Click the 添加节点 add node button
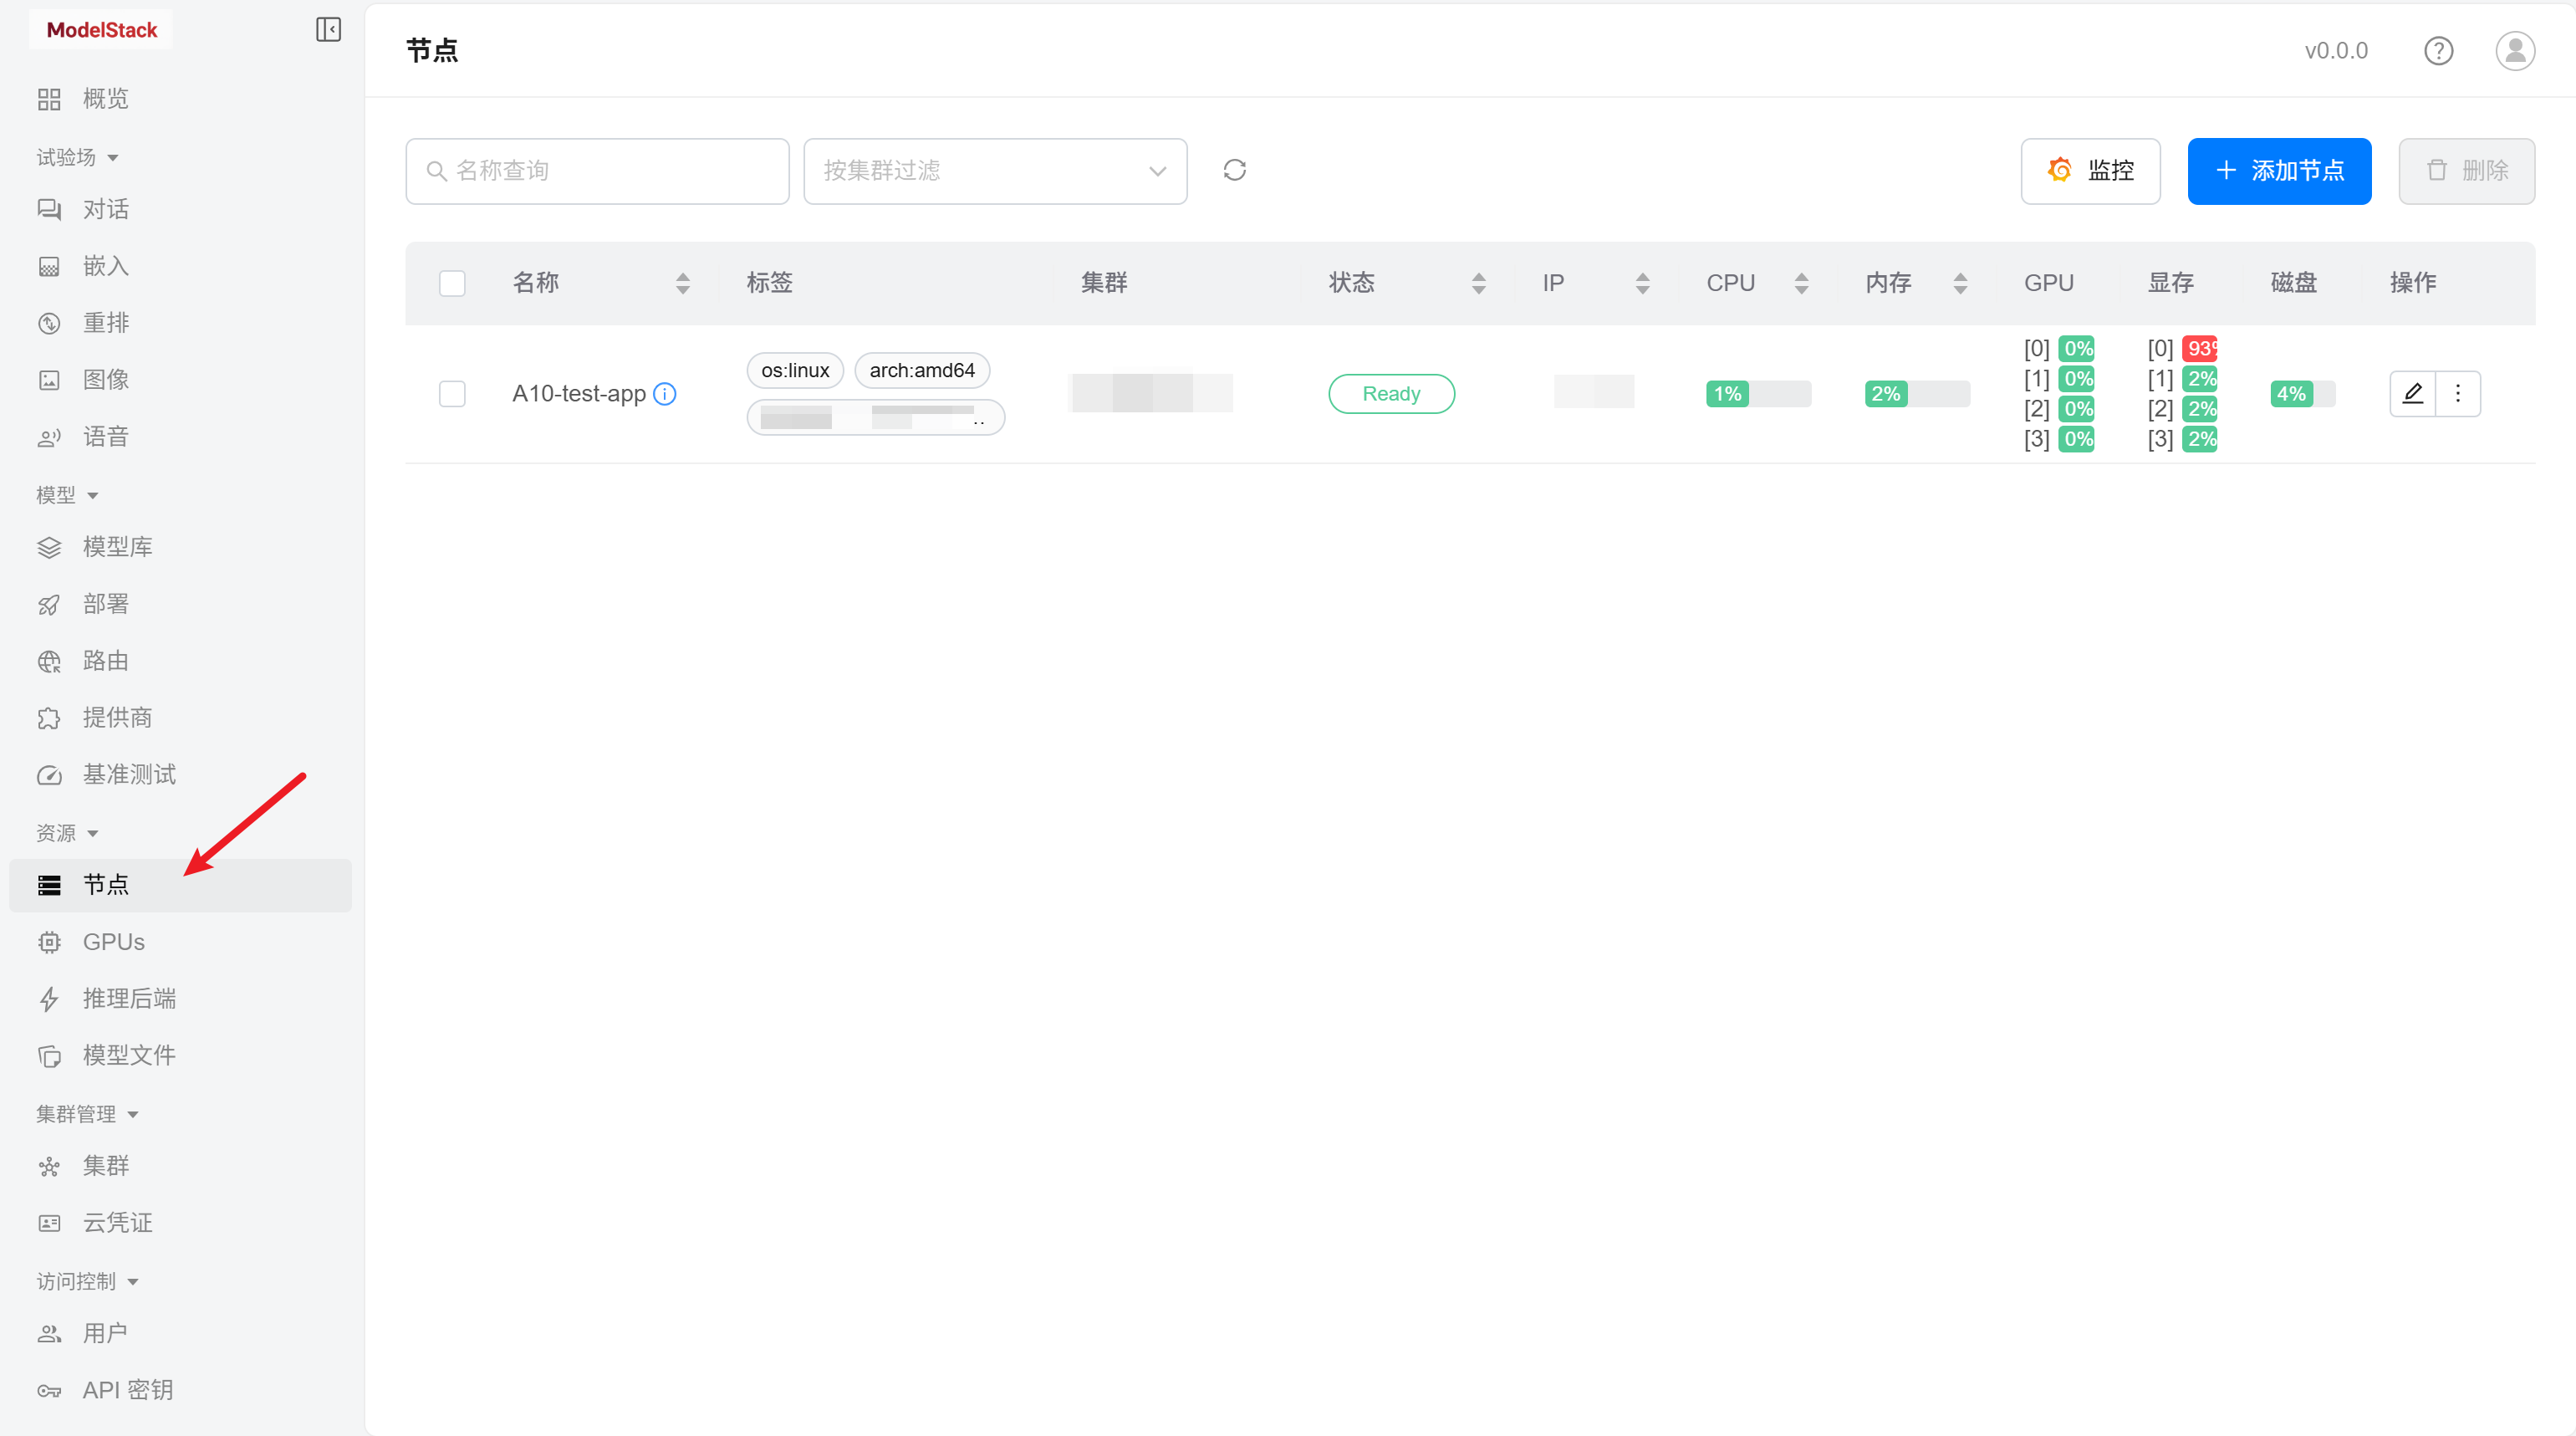 2279,171
